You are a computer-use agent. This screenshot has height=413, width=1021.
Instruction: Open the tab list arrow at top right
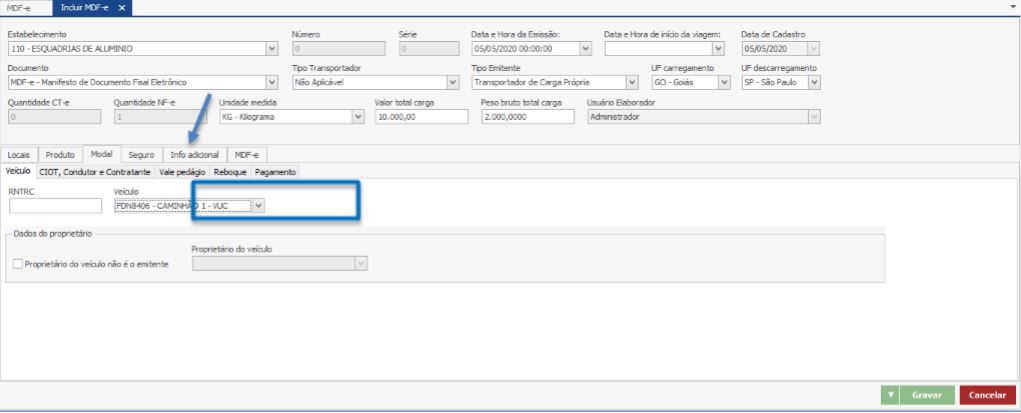[1013, 7]
